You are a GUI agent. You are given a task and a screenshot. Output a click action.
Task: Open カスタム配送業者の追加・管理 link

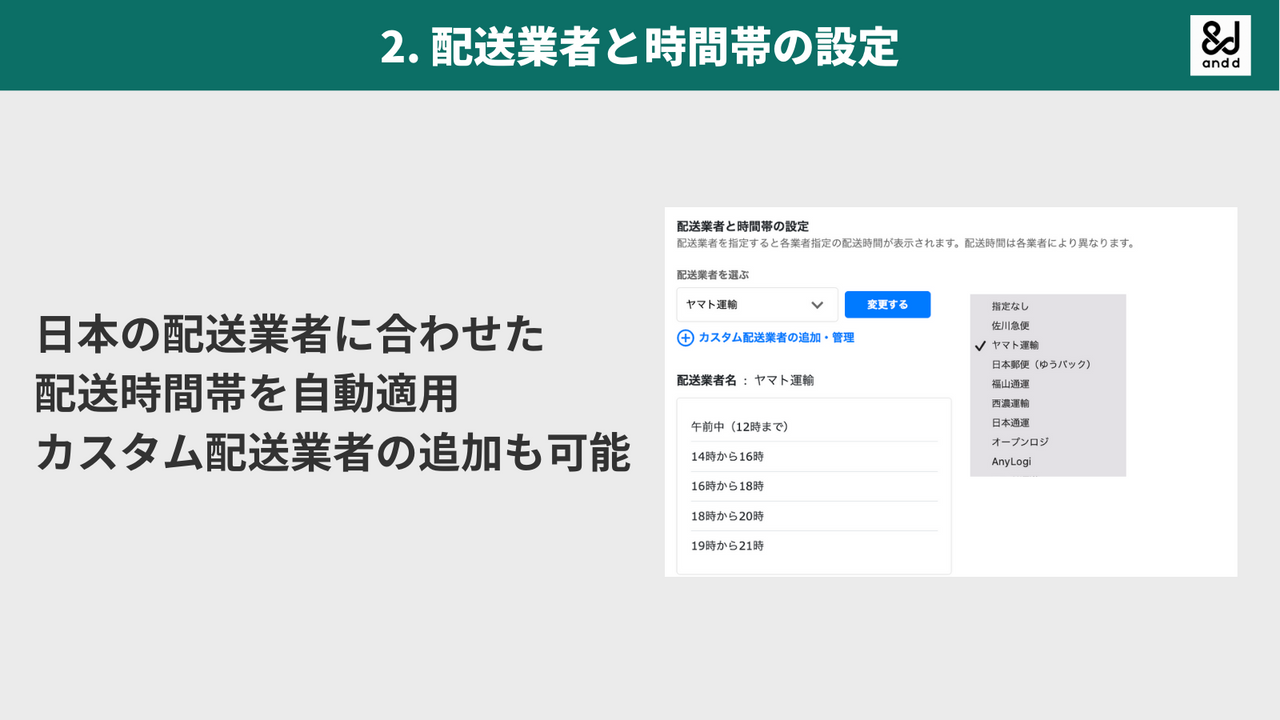pyautogui.click(x=776, y=338)
